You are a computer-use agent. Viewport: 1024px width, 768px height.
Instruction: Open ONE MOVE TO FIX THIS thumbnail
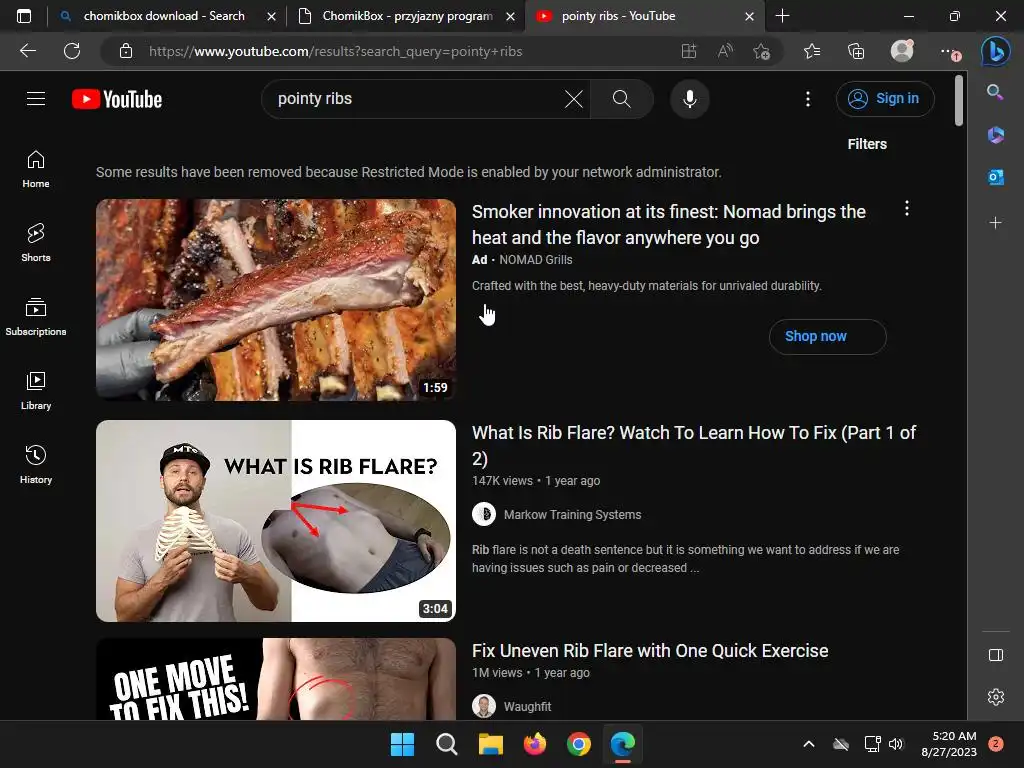(x=276, y=679)
